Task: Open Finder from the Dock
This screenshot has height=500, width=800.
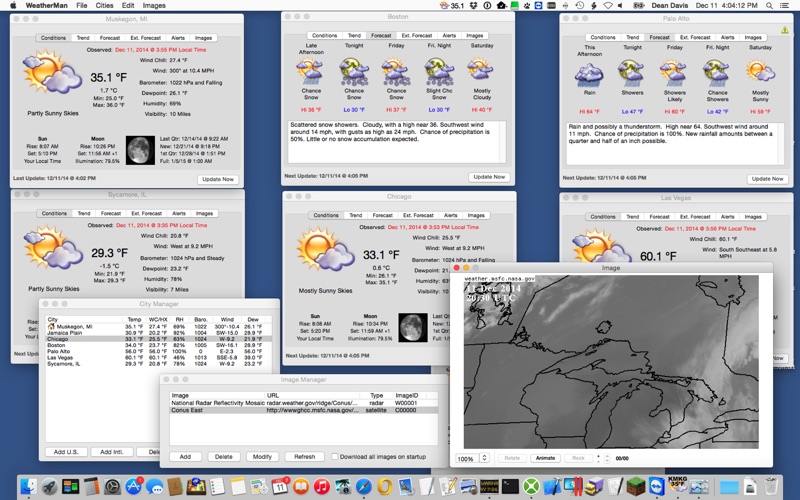Action: click(x=28, y=486)
